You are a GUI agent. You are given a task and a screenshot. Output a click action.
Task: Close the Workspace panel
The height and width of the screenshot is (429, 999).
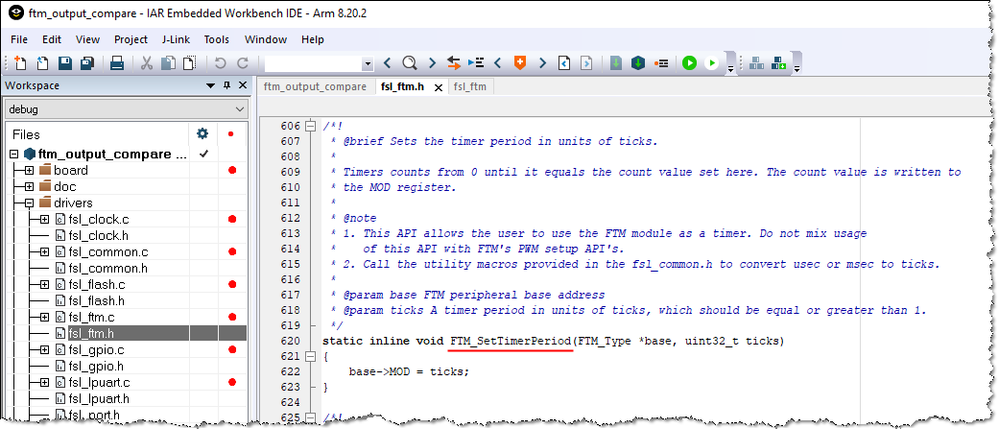click(242, 85)
